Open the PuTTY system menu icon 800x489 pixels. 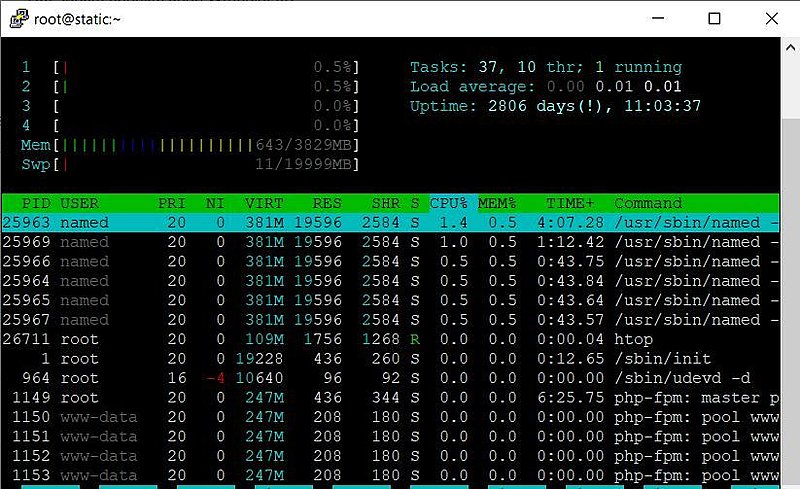pos(17,17)
